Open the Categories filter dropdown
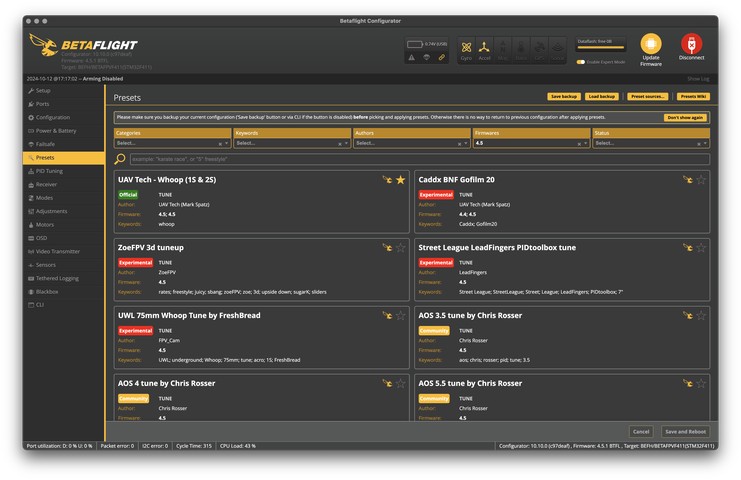Screen dimensions: 741x480 click(172, 143)
